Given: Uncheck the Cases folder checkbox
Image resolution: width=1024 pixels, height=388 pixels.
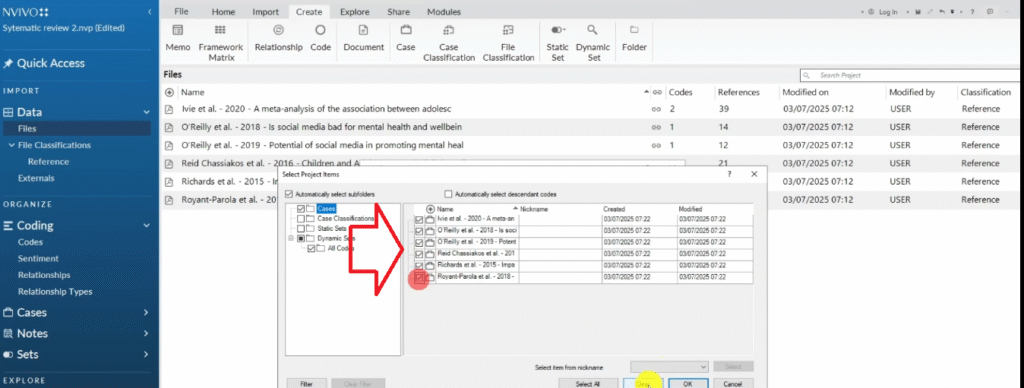Looking at the screenshot, I should coord(300,209).
